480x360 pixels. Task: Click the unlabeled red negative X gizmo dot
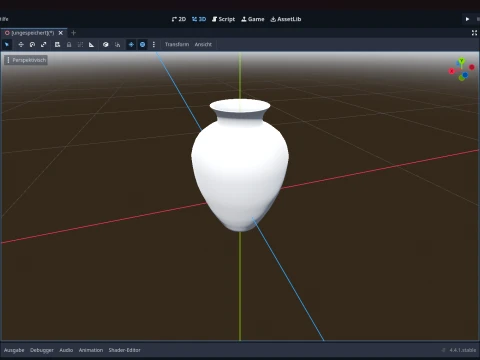(472, 67)
